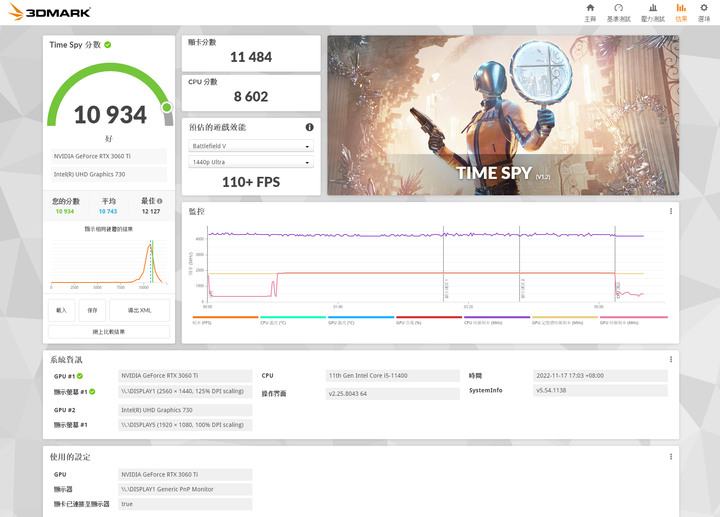Click NVIDIA GeForce RTX 3060 Ti under score gauge
Viewport: 720px width, 517px height.
pos(109,156)
